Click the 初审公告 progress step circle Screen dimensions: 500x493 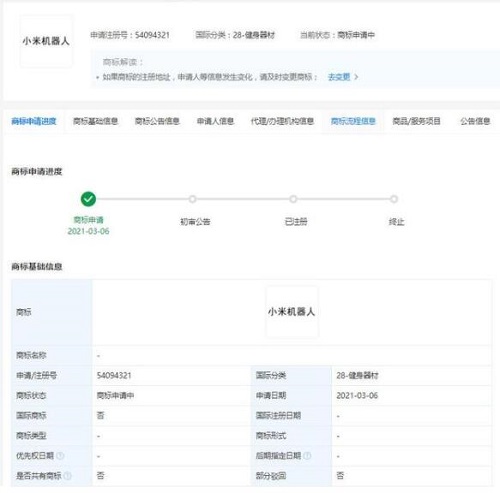pyautogui.click(x=192, y=199)
